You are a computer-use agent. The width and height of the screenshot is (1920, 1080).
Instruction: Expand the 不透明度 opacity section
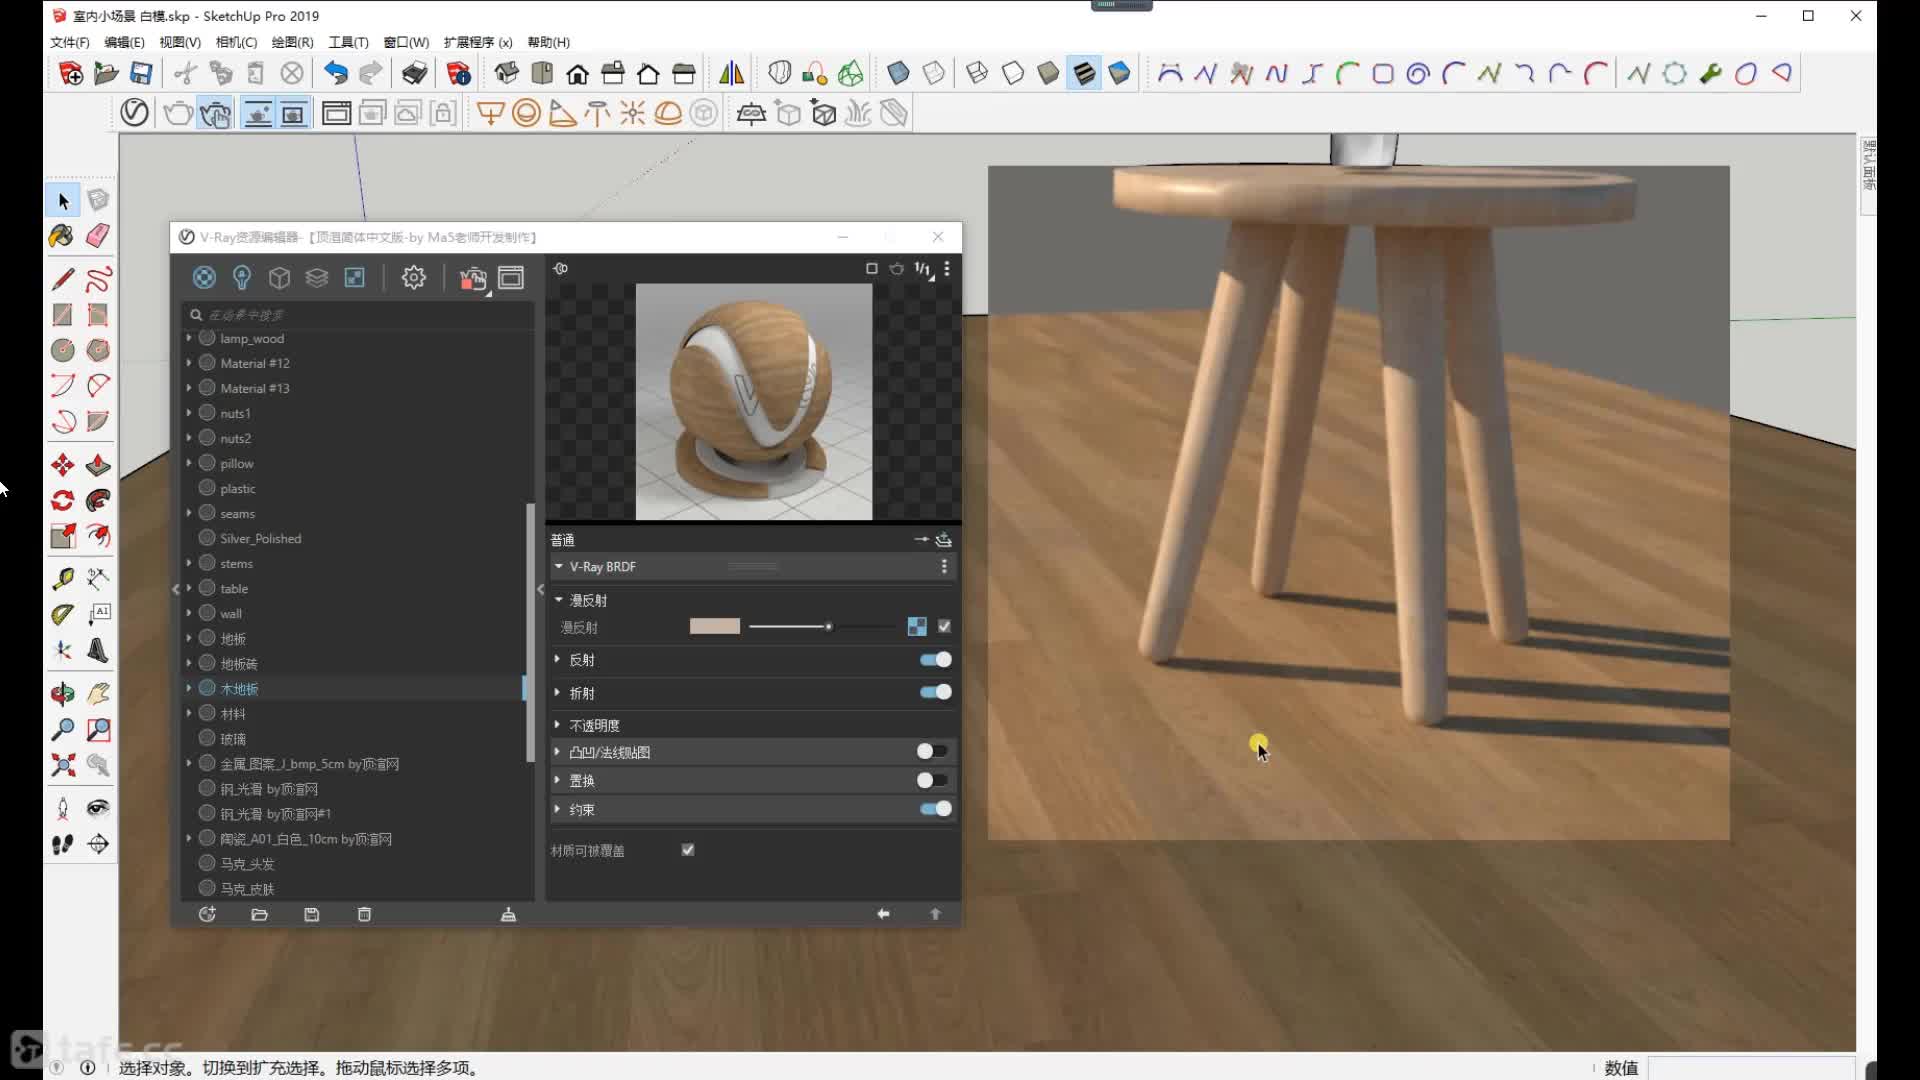point(558,725)
